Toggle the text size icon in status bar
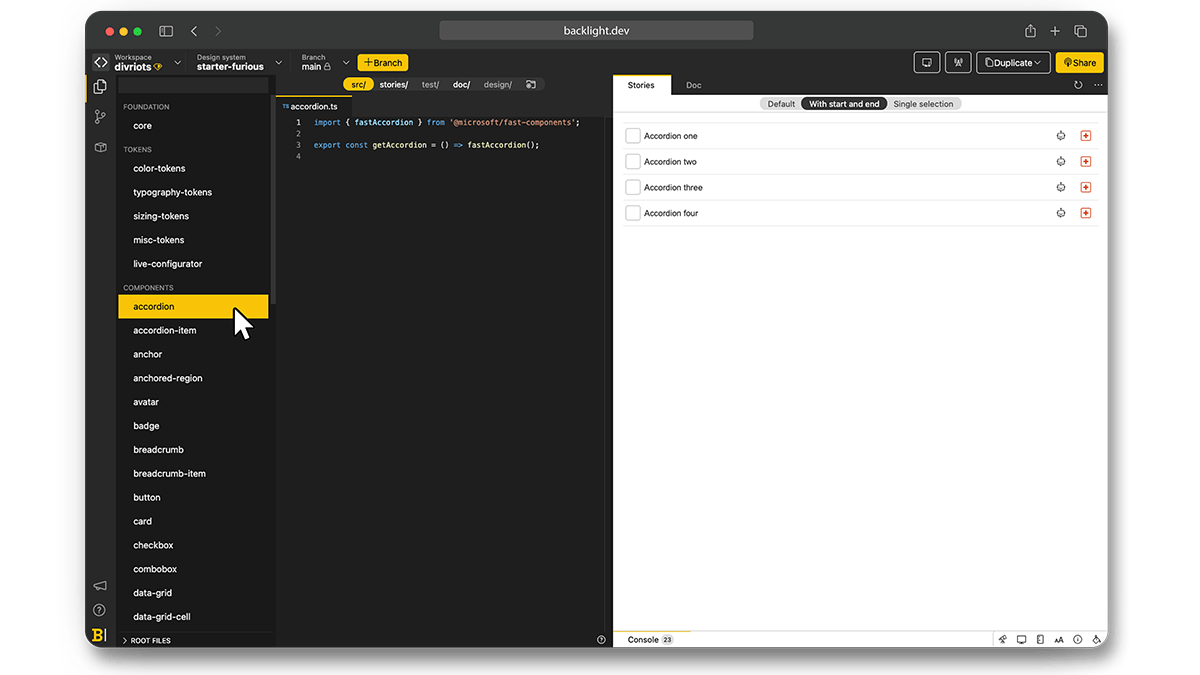 point(1059,640)
